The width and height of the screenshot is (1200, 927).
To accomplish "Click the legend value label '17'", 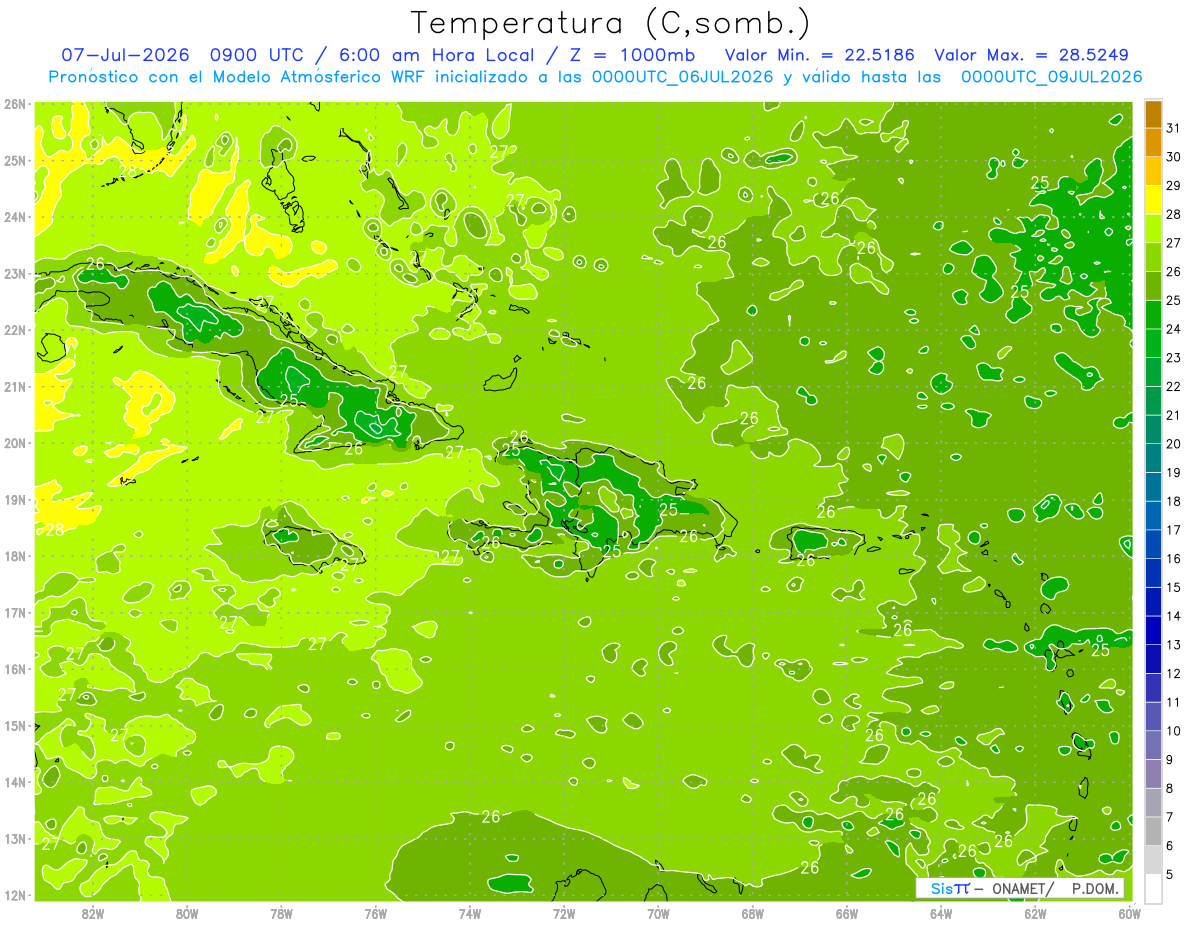I will [x=1174, y=530].
